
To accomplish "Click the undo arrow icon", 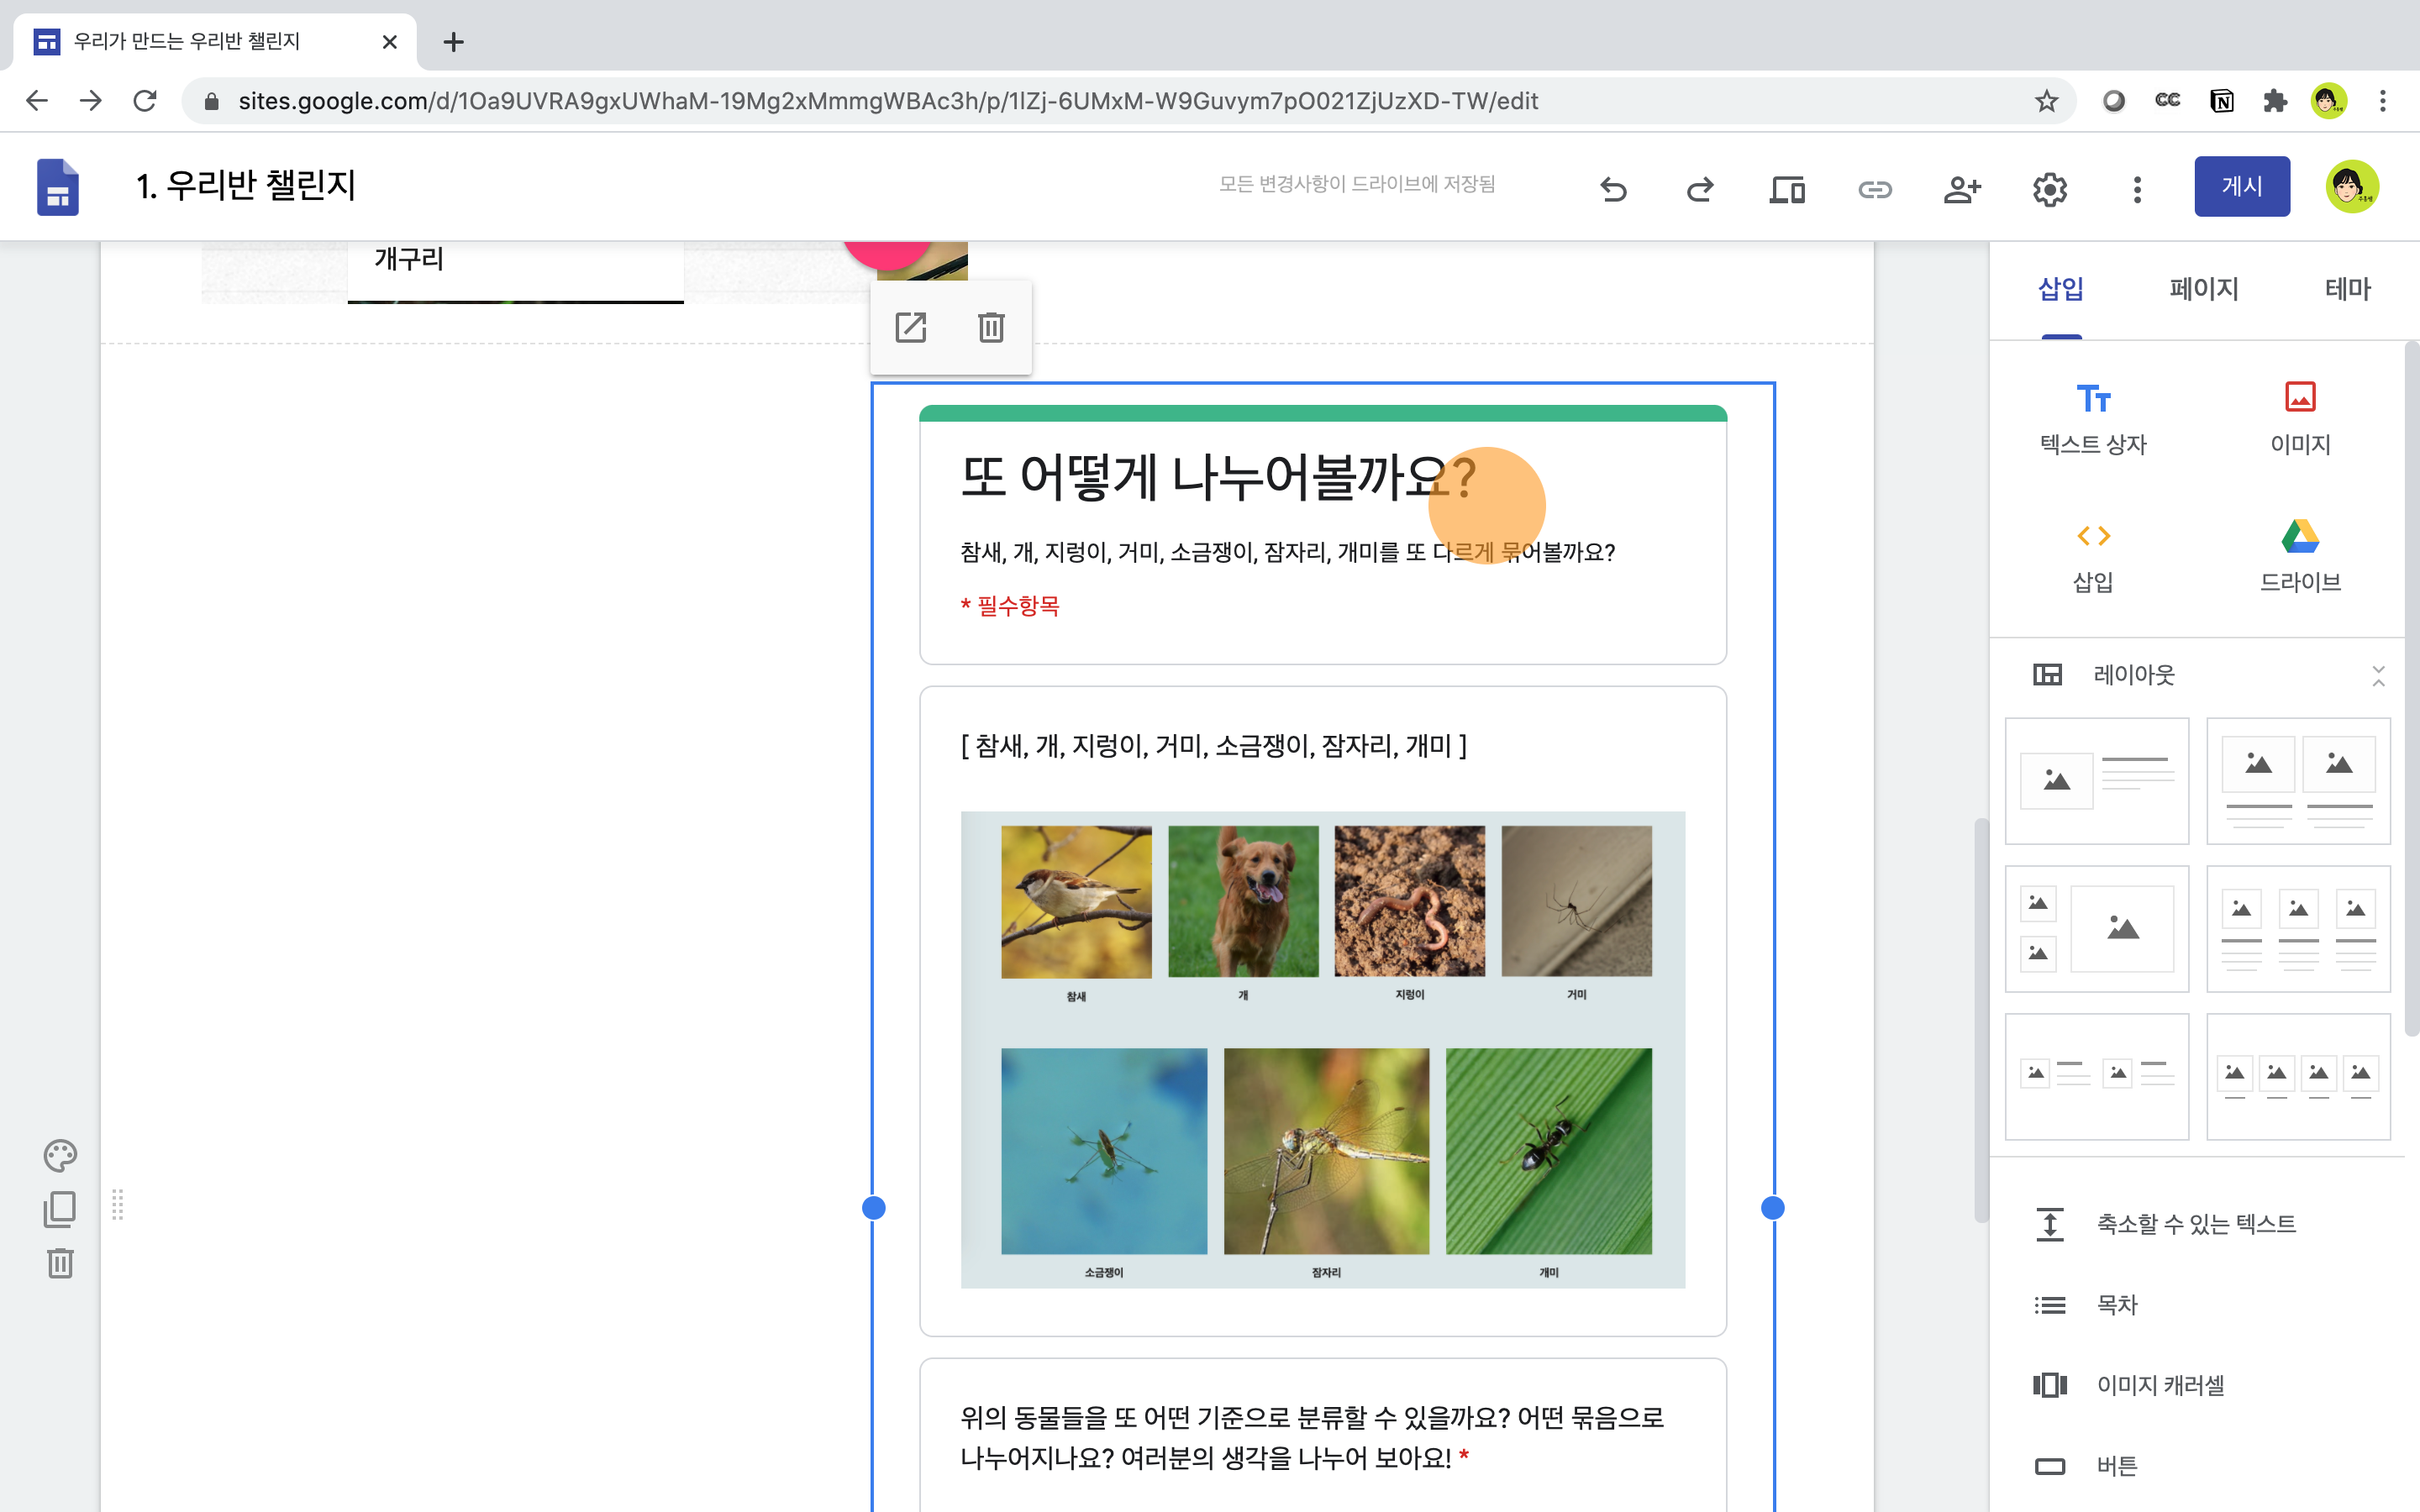I will pos(1613,188).
